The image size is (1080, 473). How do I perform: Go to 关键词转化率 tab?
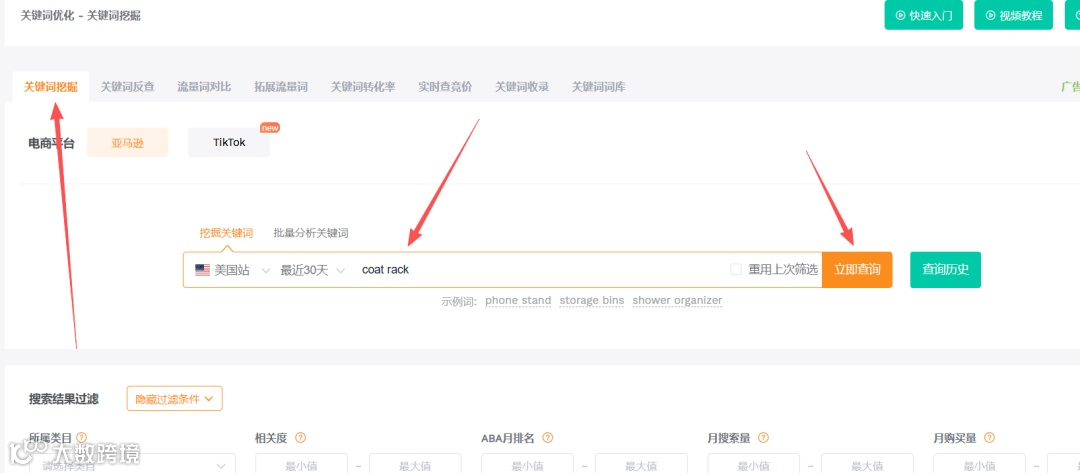click(363, 87)
